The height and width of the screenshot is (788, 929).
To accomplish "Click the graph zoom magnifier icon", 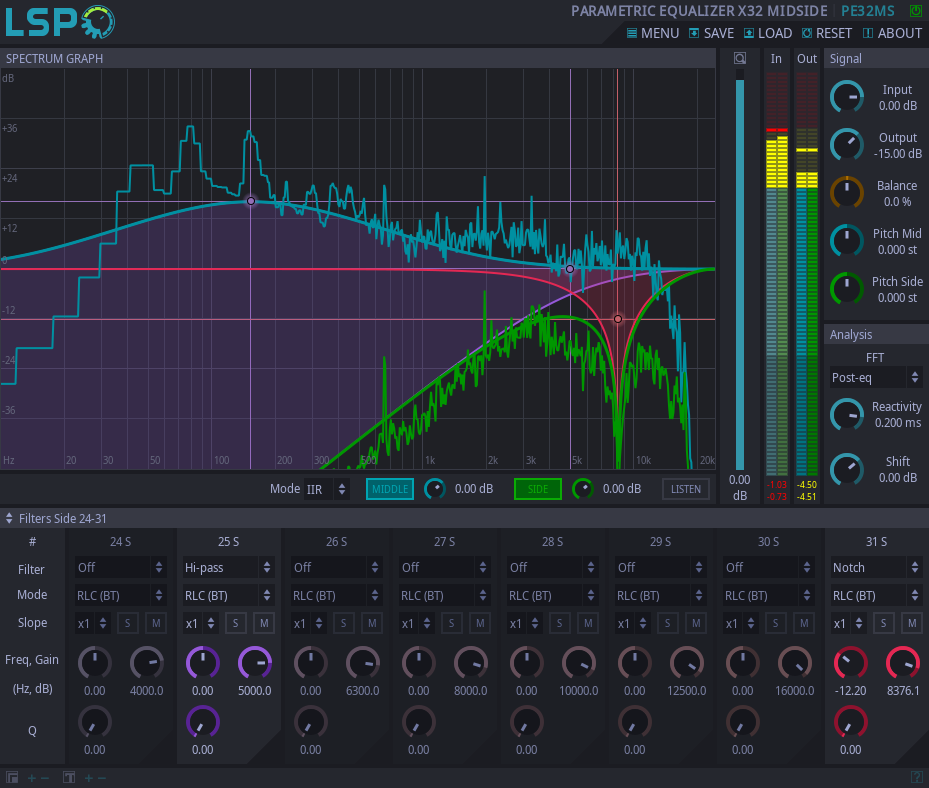I will [x=739, y=58].
